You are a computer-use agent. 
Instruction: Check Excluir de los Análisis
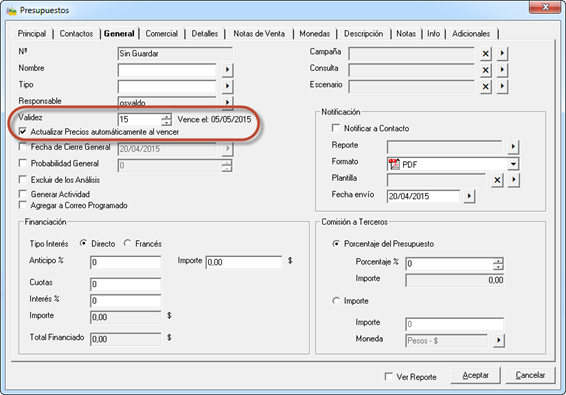point(23,179)
